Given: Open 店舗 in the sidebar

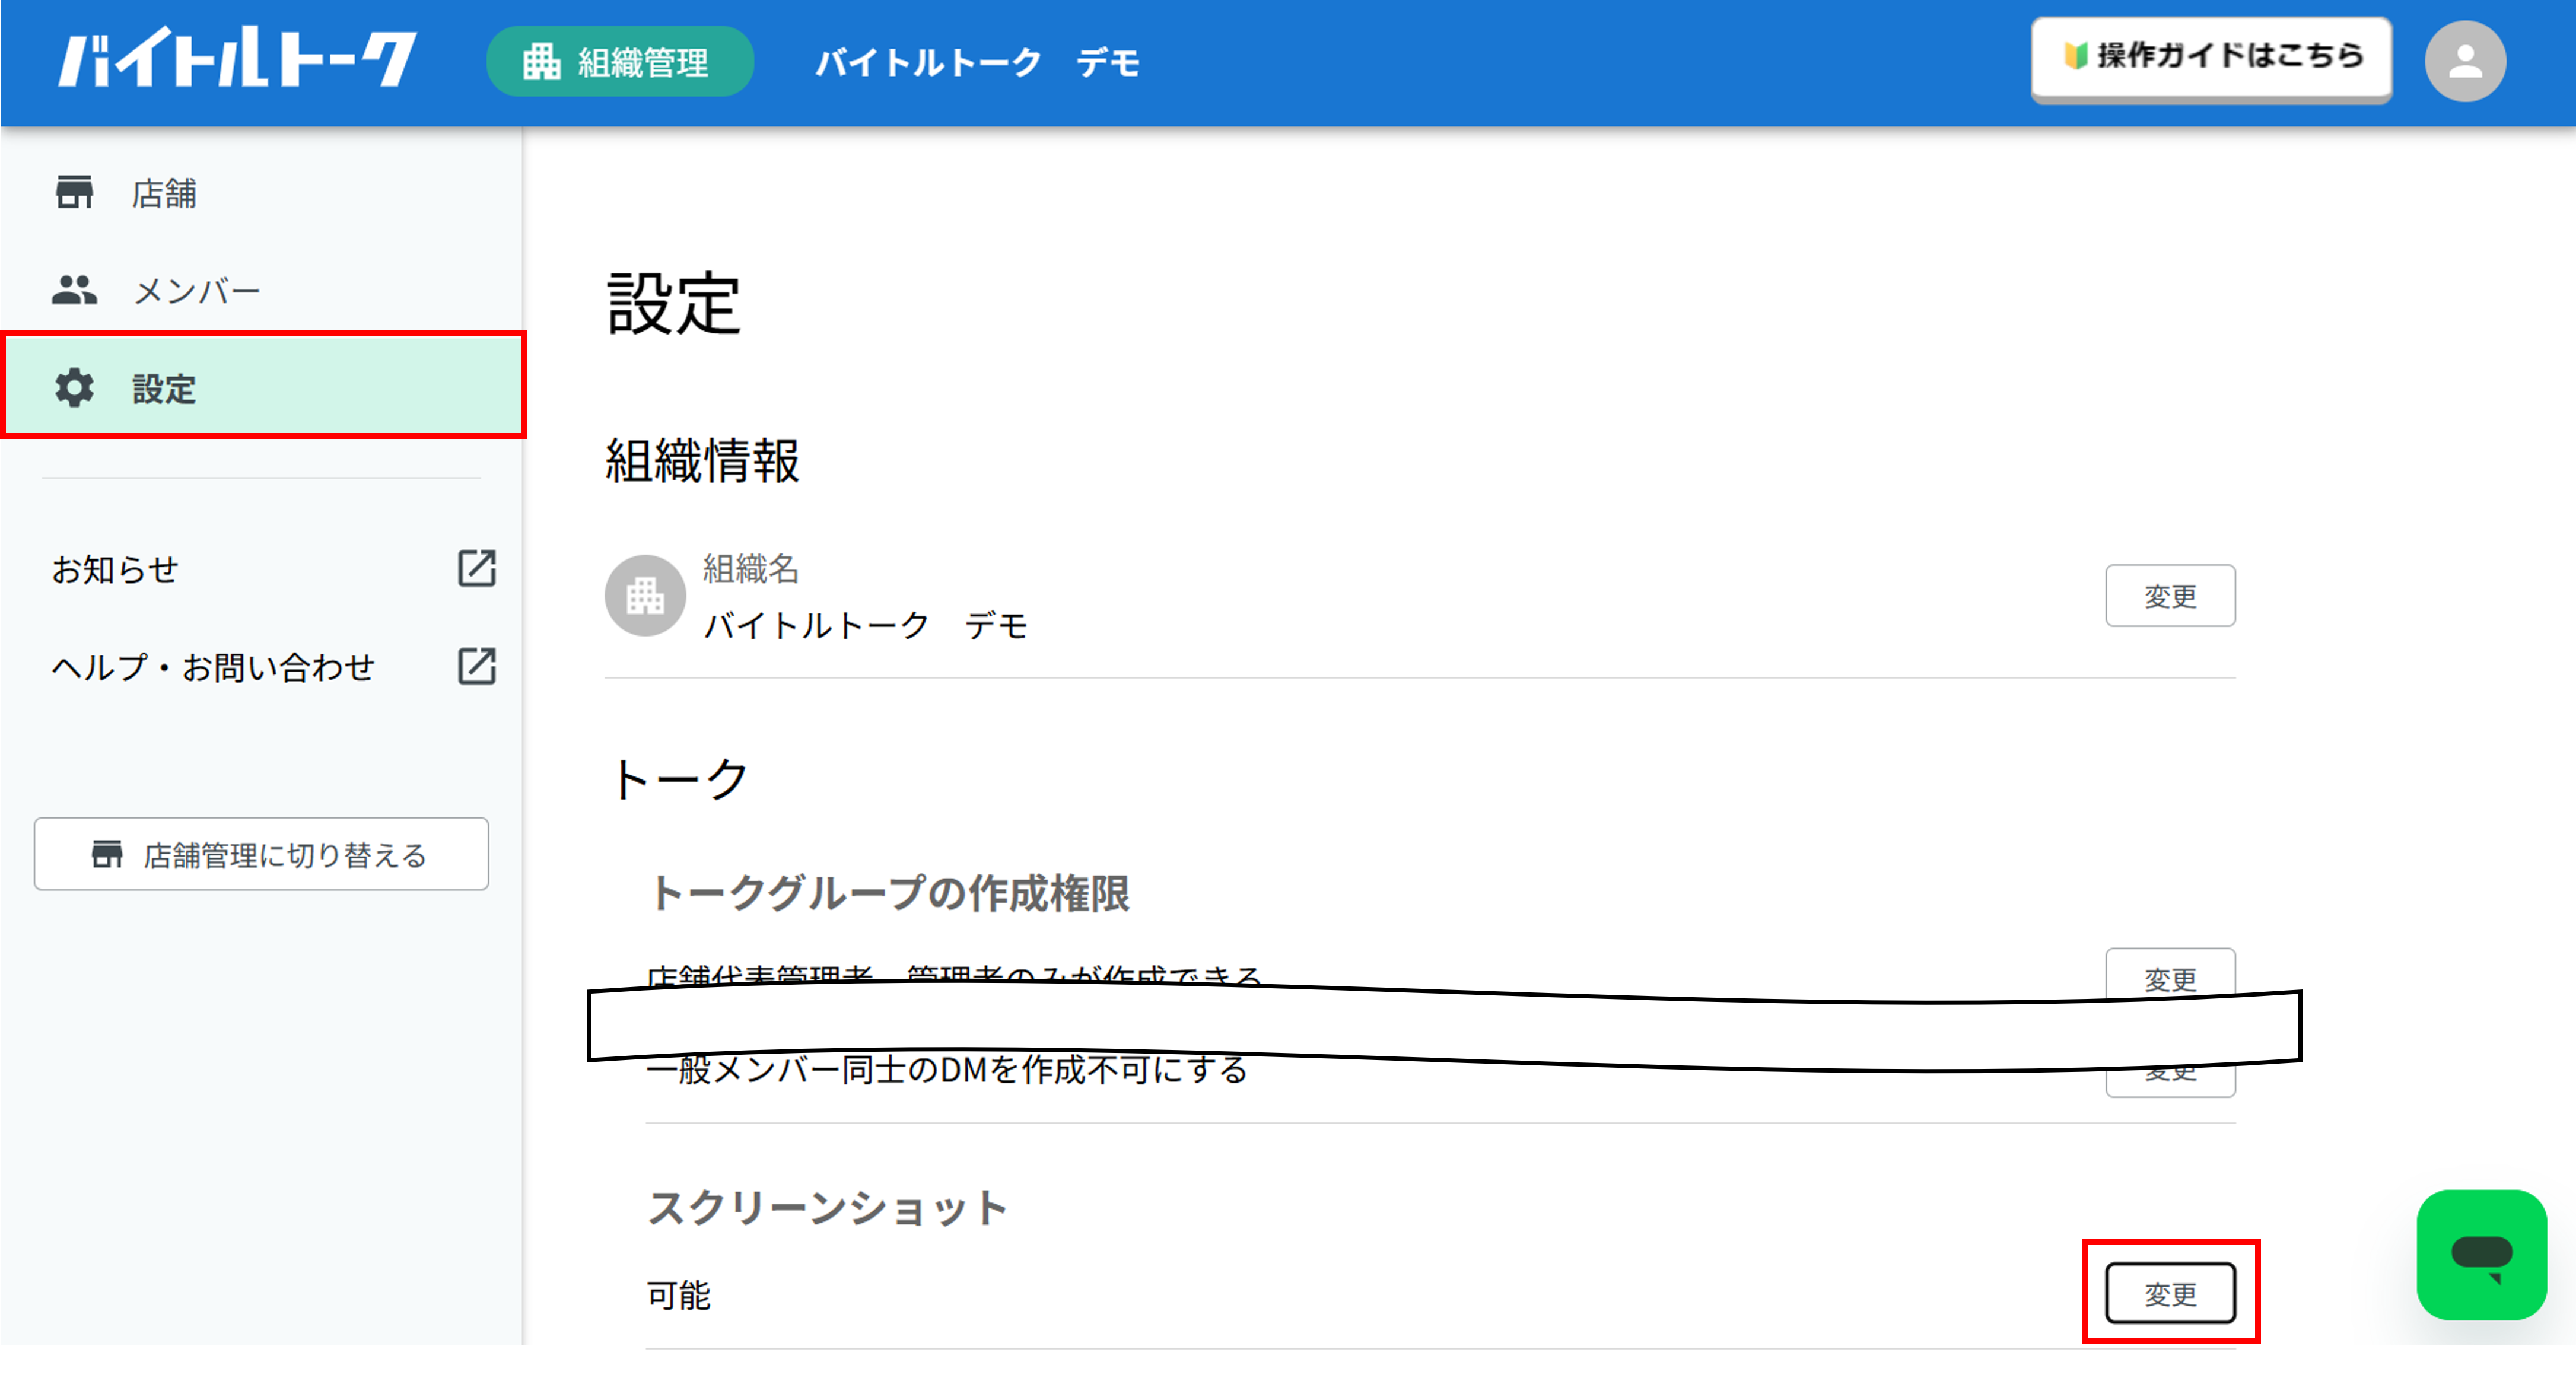Looking at the screenshot, I should click(262, 193).
